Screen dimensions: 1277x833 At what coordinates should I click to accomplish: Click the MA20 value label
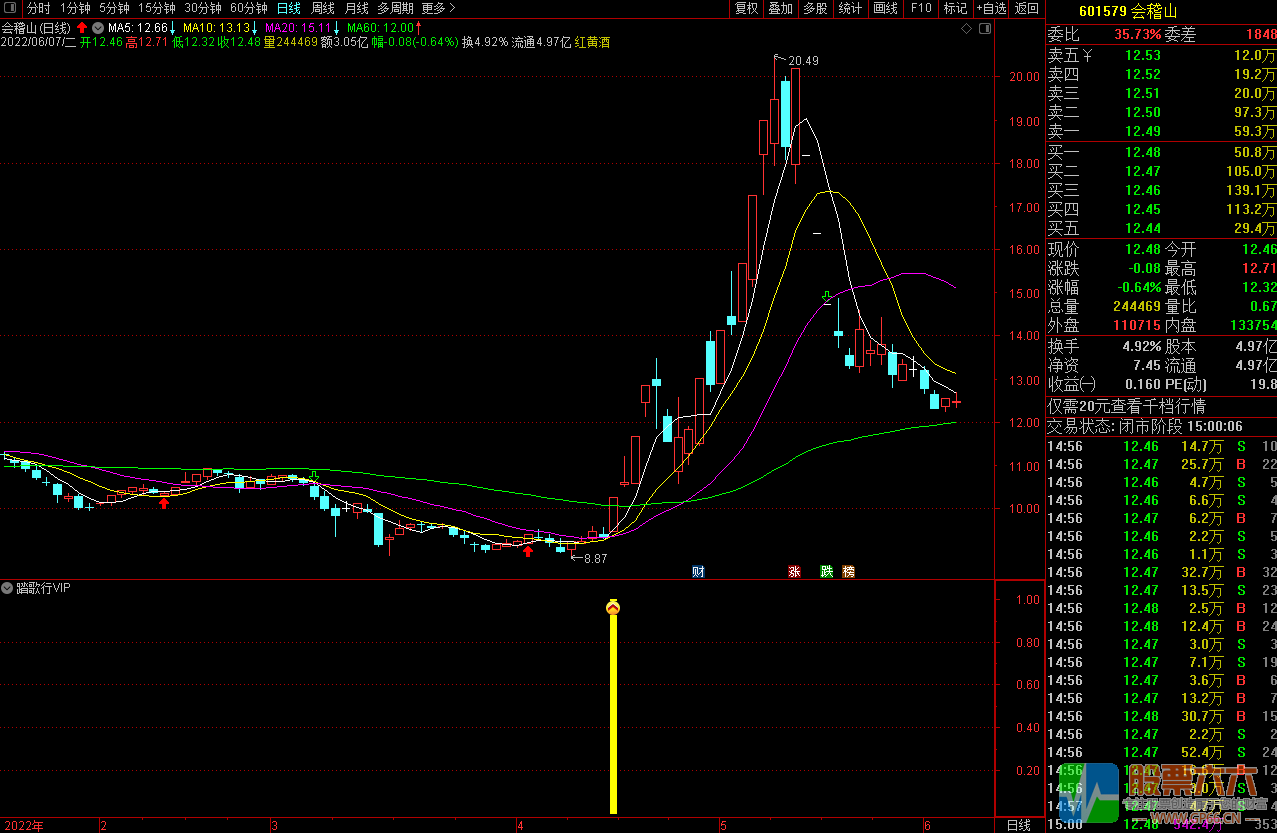[301, 27]
